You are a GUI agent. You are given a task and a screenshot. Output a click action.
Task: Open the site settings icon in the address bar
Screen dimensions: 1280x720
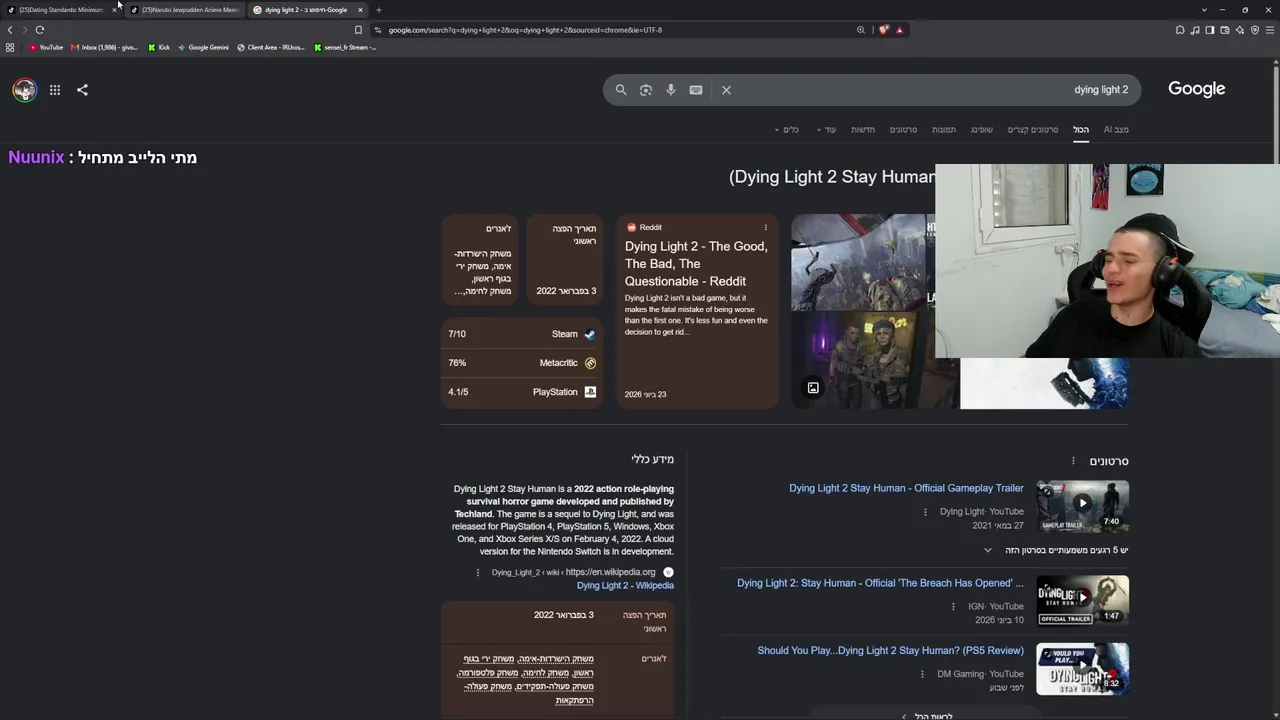pos(378,30)
